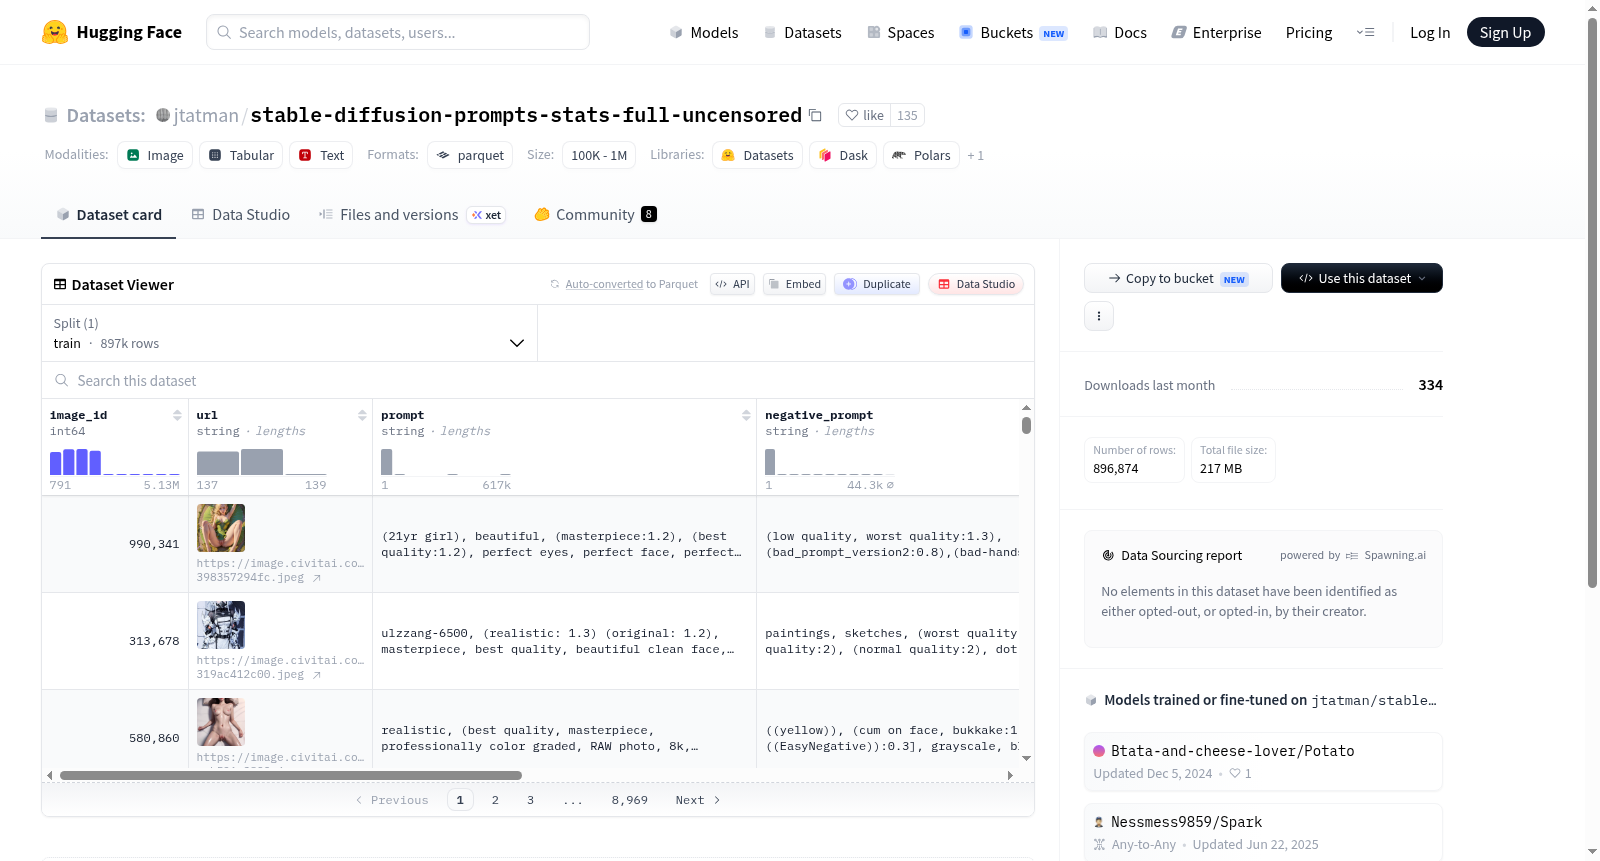This screenshot has height=861, width=1600.
Task: Open the jtatman user profile link
Action: click(206, 115)
